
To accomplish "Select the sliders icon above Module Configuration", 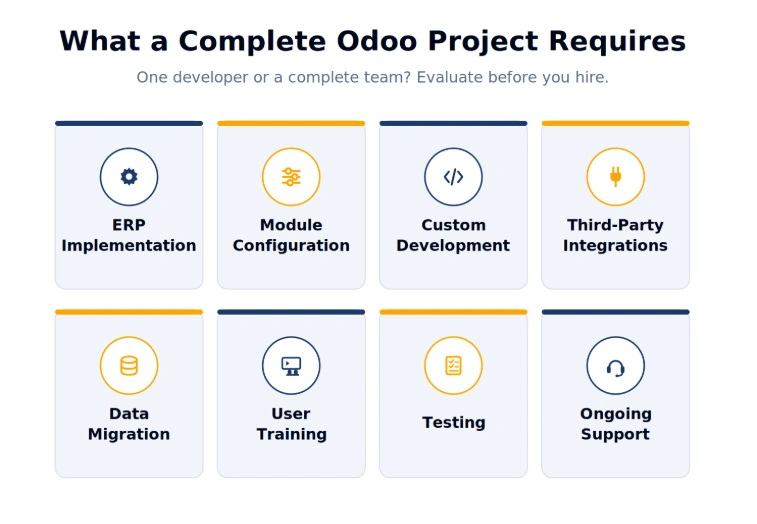I will 291,177.
